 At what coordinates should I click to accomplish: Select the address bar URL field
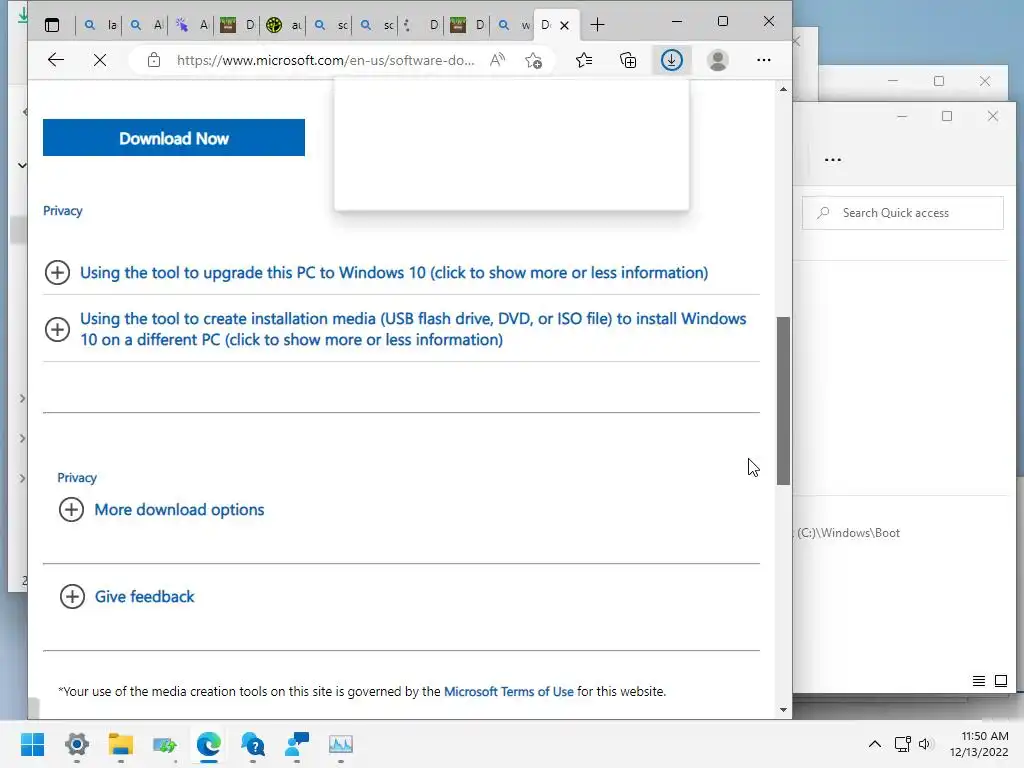click(325, 60)
